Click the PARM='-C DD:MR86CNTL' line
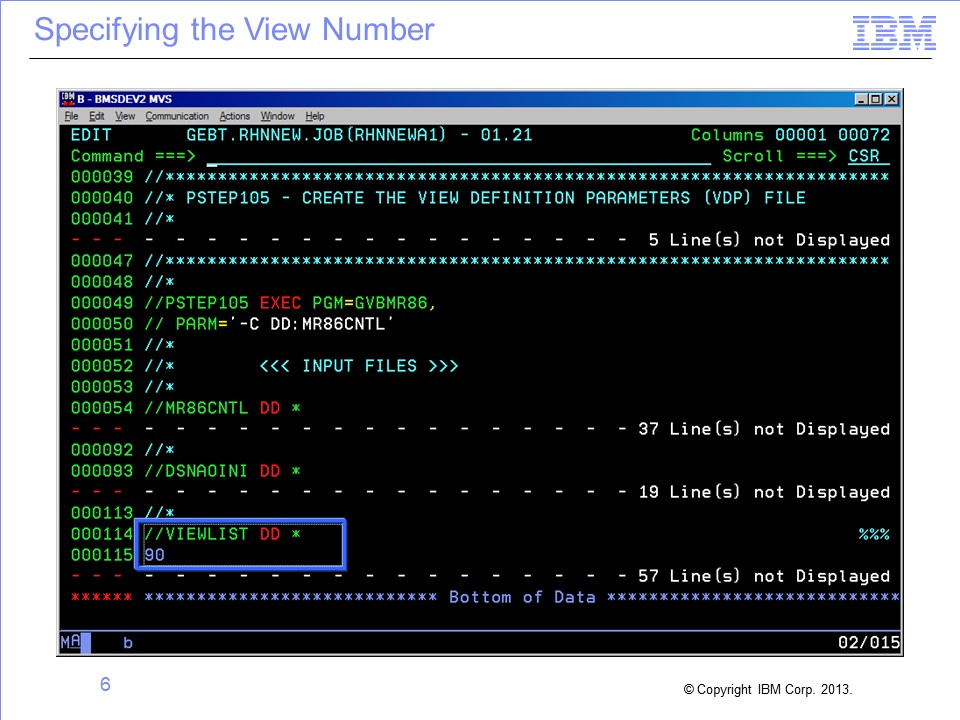The image size is (960, 720). tap(269, 324)
